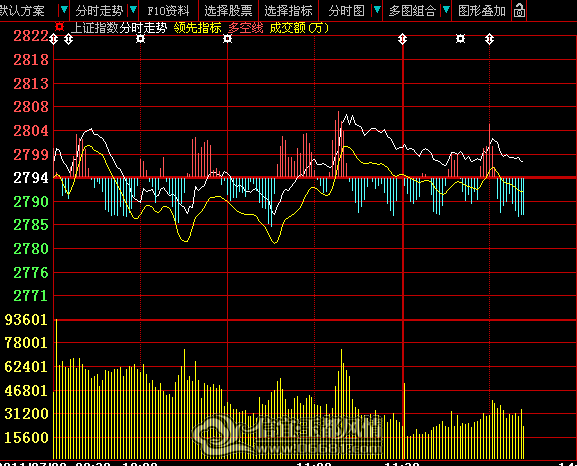The image size is (577, 466).
Task: Click the fourth star marker on the vertical line
Action: point(227,39)
